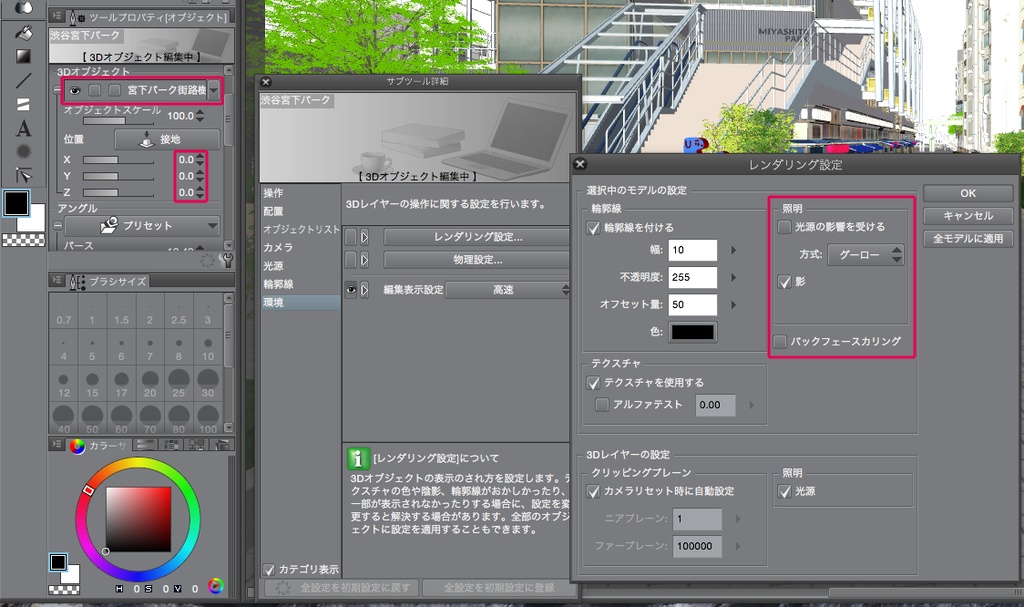Click the 全モデルに適用 button
This screenshot has height=607, width=1024.
tap(966, 238)
